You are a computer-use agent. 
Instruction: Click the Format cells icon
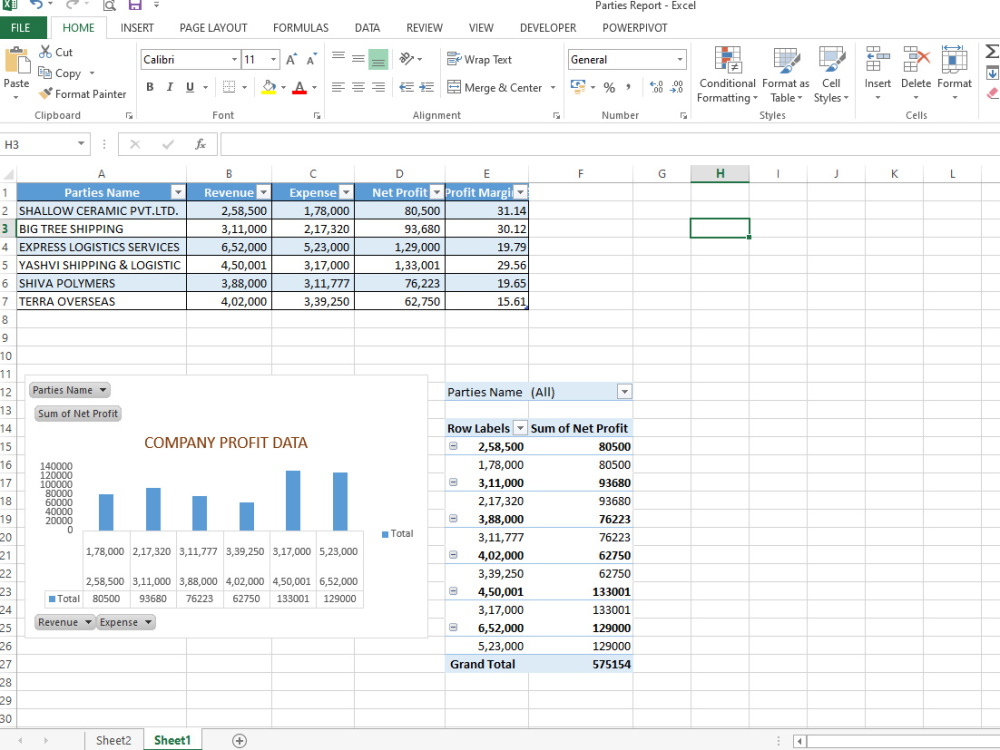point(954,59)
